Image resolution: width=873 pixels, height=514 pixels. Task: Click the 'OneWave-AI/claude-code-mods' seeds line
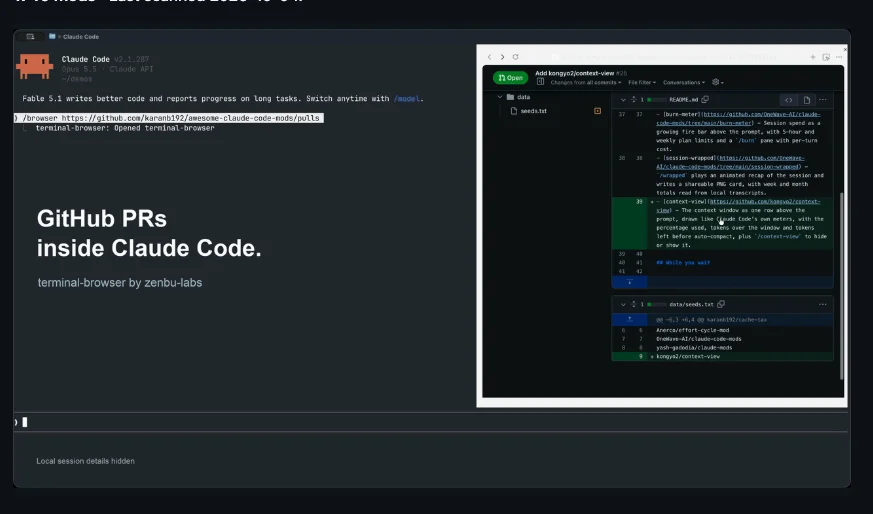click(x=699, y=339)
